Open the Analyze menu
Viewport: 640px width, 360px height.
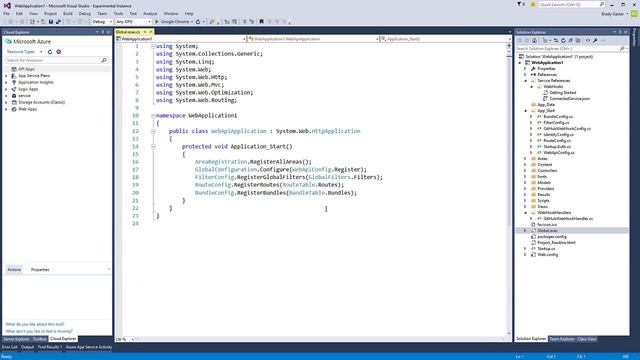(x=150, y=13)
